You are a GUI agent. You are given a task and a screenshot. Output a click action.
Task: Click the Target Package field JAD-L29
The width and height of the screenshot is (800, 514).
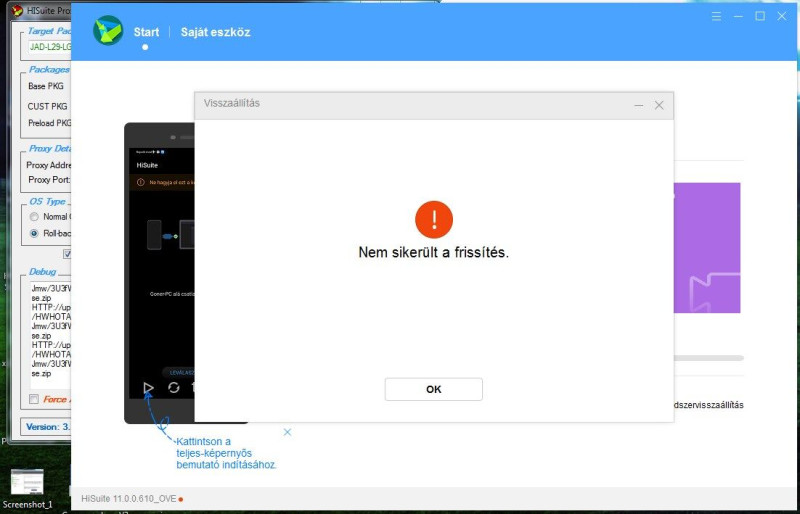pyautogui.click(x=50, y=46)
